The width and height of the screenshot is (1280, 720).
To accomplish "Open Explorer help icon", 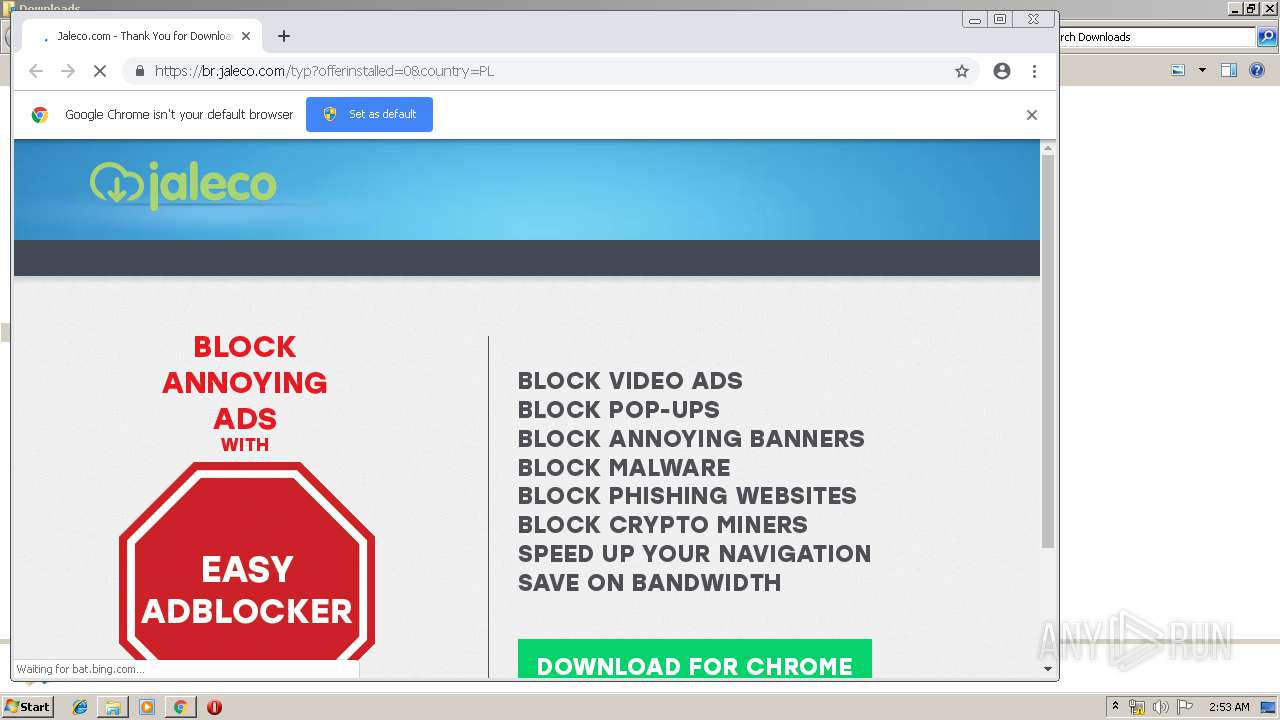I will tap(1257, 70).
